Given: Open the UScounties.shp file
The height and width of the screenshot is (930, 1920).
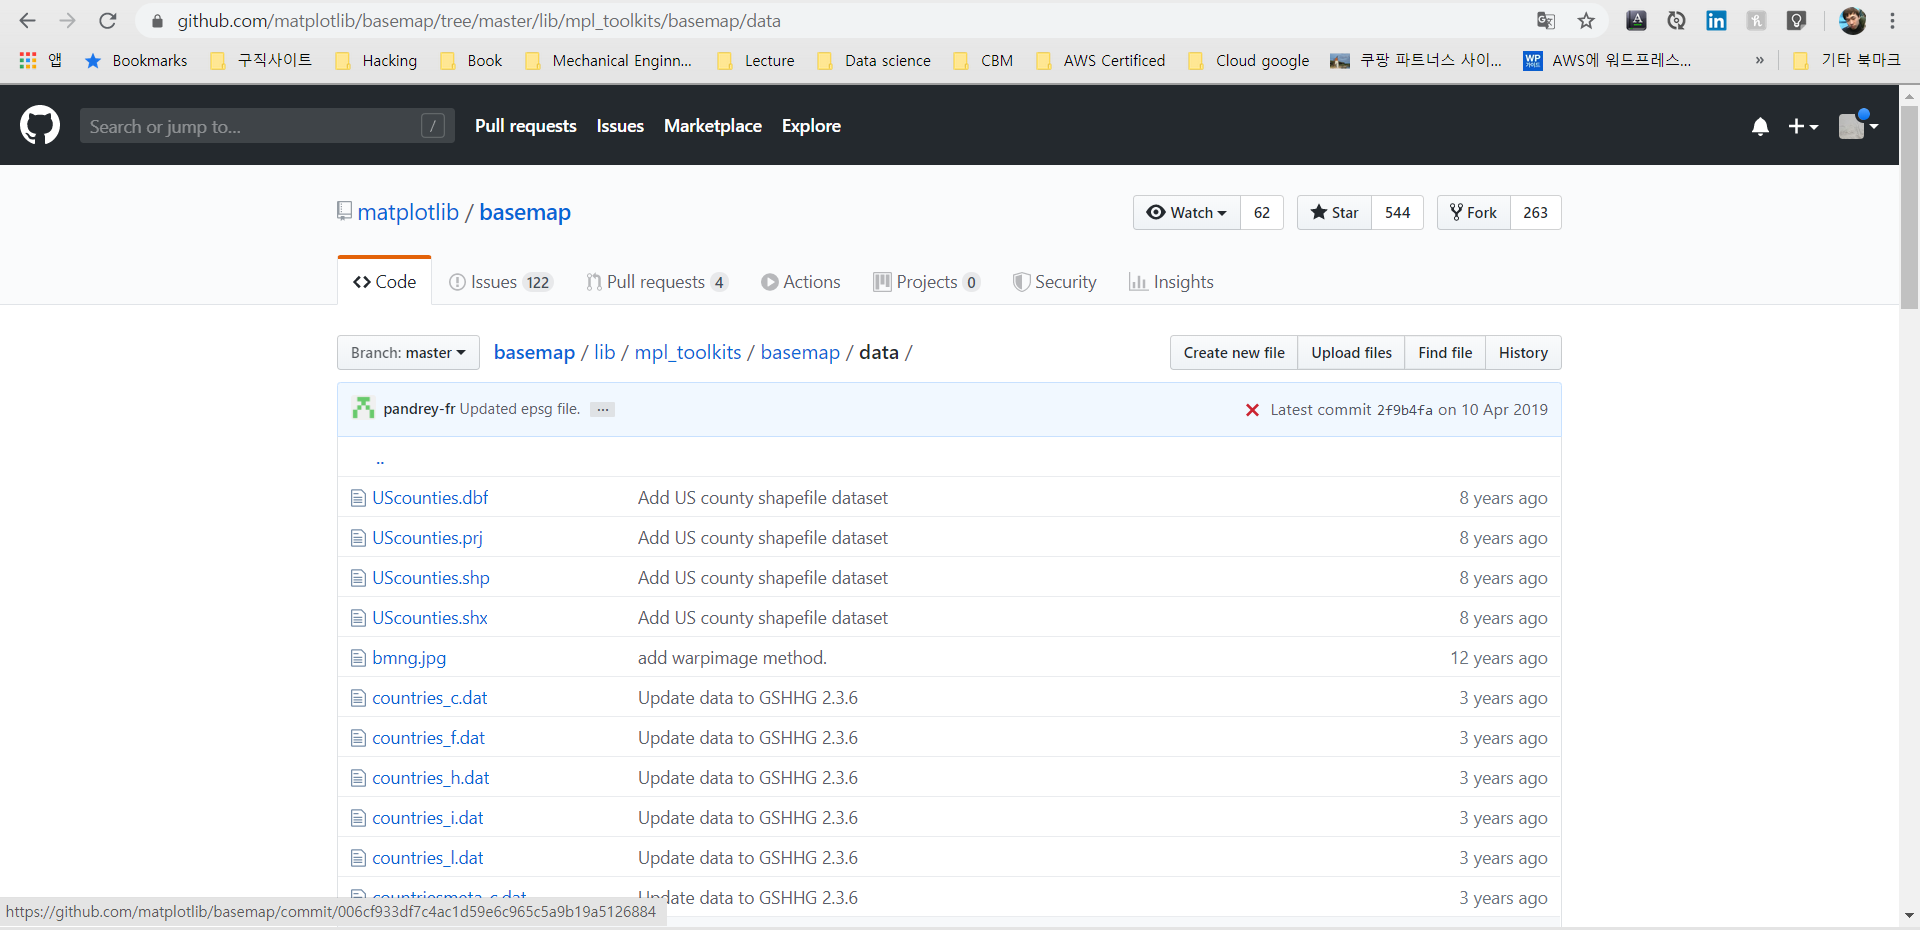Looking at the screenshot, I should tap(431, 578).
